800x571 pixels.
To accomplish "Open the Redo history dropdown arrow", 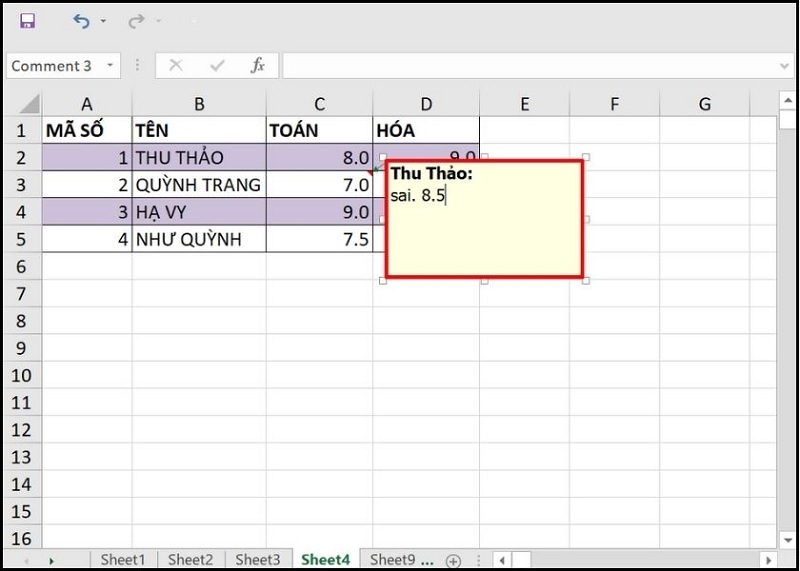I will click(157, 22).
